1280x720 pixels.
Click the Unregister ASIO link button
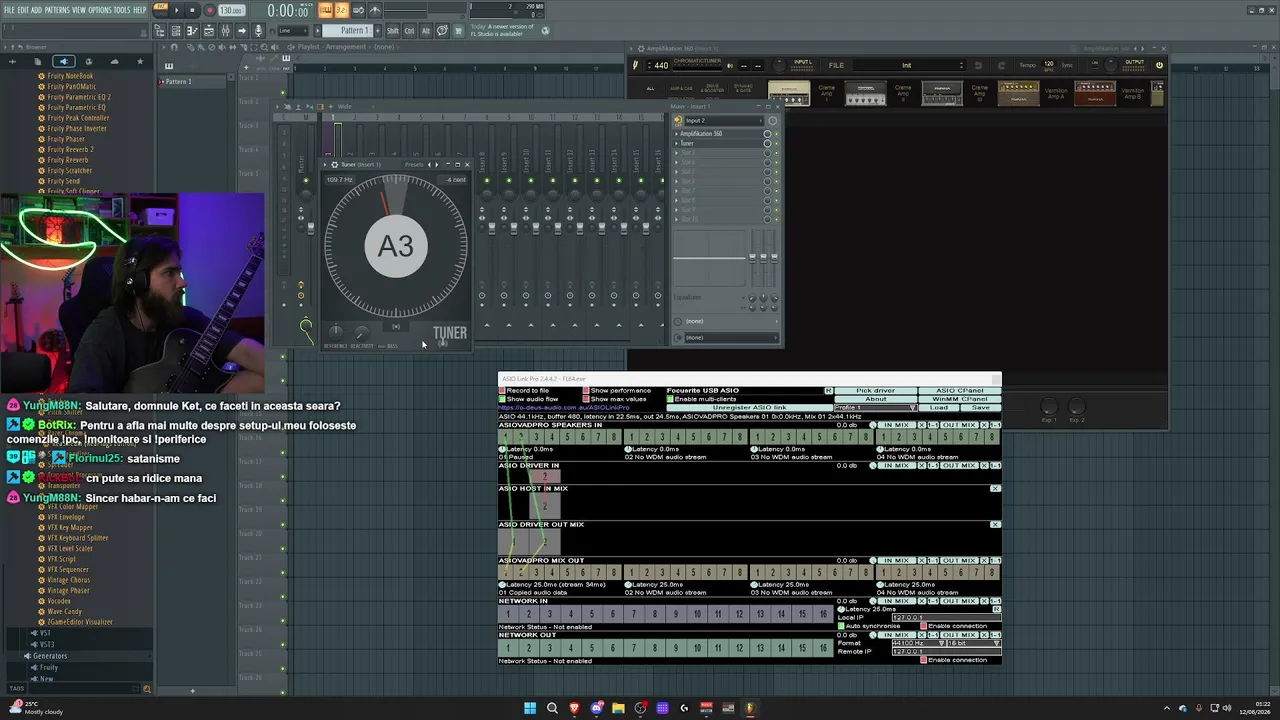pyautogui.click(x=750, y=408)
